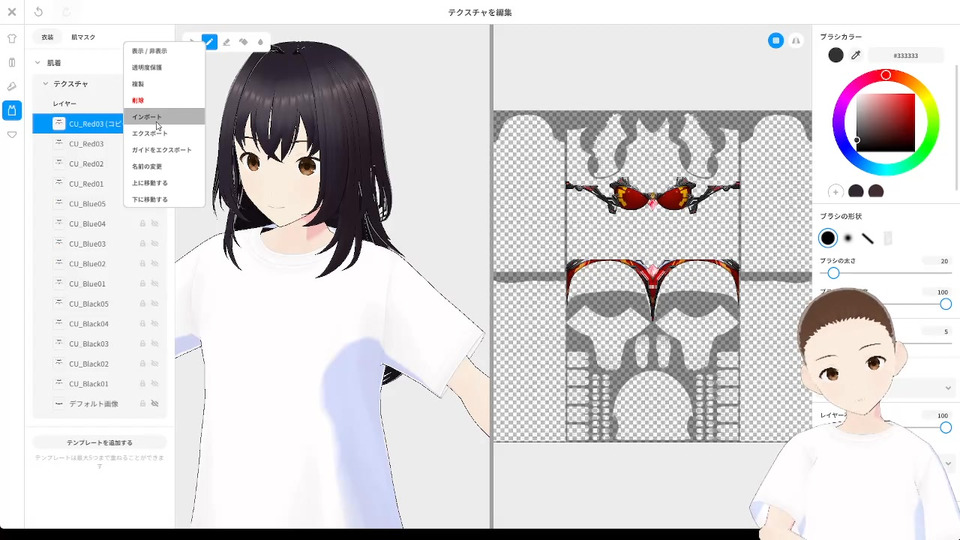
Task: Toggle the mirror symmetry view button
Action: click(796, 40)
